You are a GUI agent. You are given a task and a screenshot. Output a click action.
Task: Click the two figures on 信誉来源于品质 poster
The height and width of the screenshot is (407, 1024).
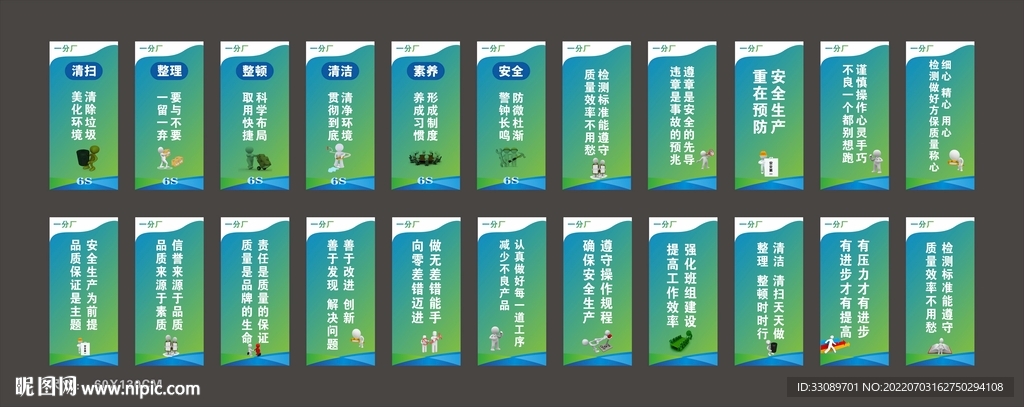tap(169, 346)
